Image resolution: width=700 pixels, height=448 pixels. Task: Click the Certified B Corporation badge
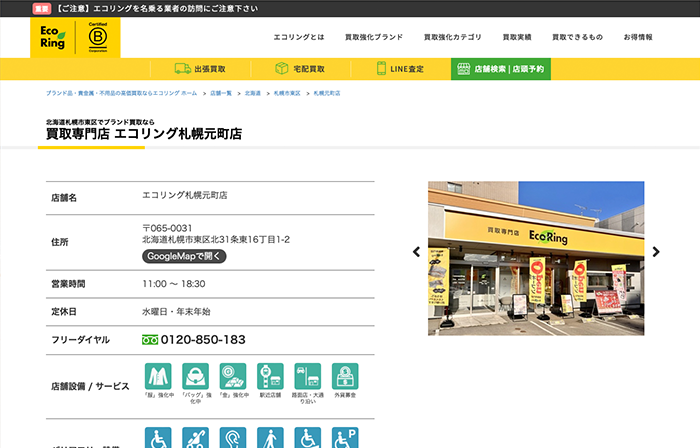click(x=98, y=37)
